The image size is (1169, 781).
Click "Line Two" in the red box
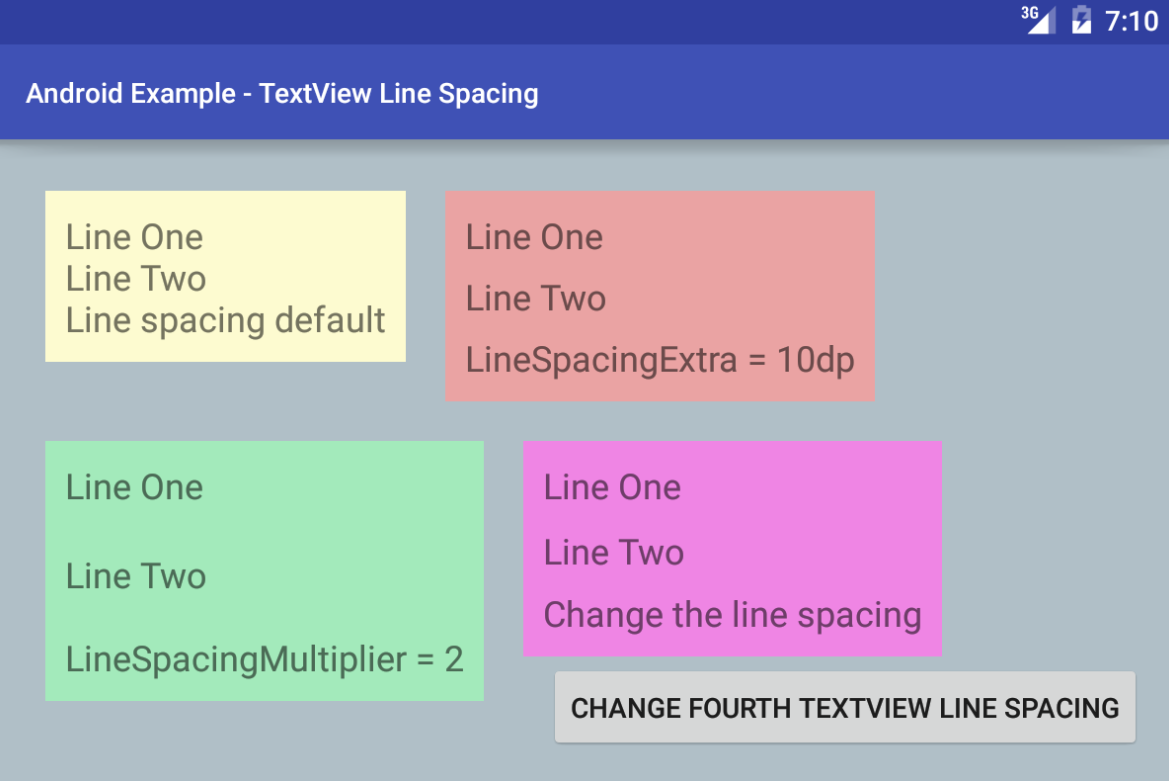[536, 299]
